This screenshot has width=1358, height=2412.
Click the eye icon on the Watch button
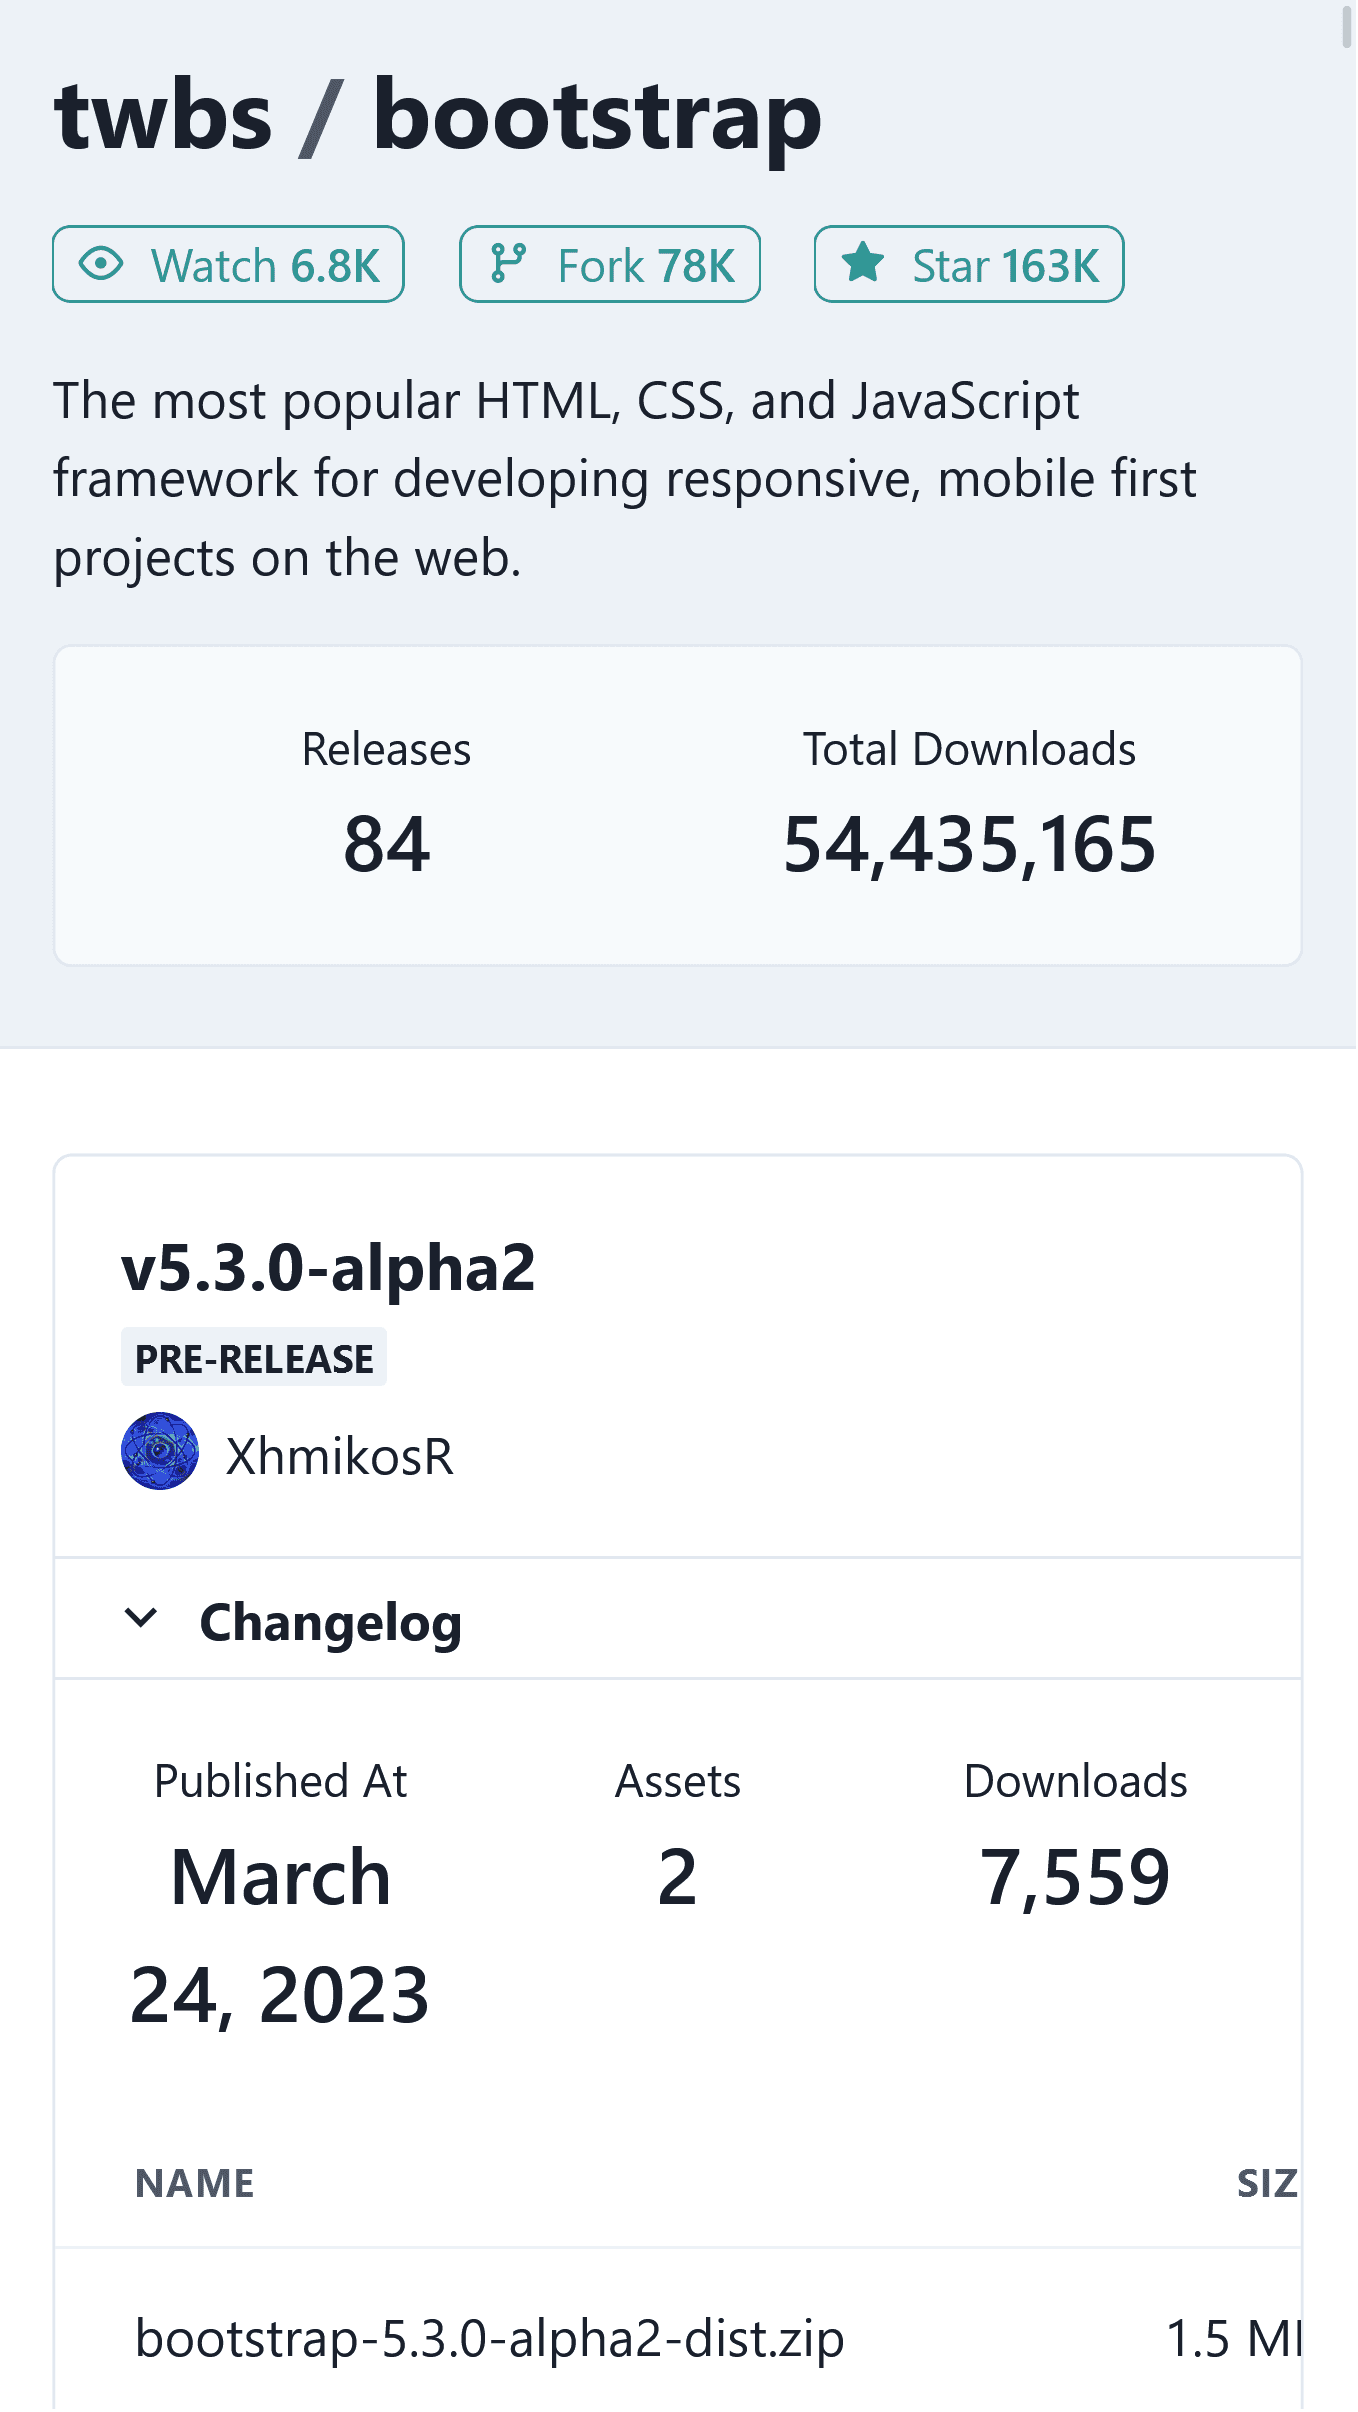pos(100,264)
